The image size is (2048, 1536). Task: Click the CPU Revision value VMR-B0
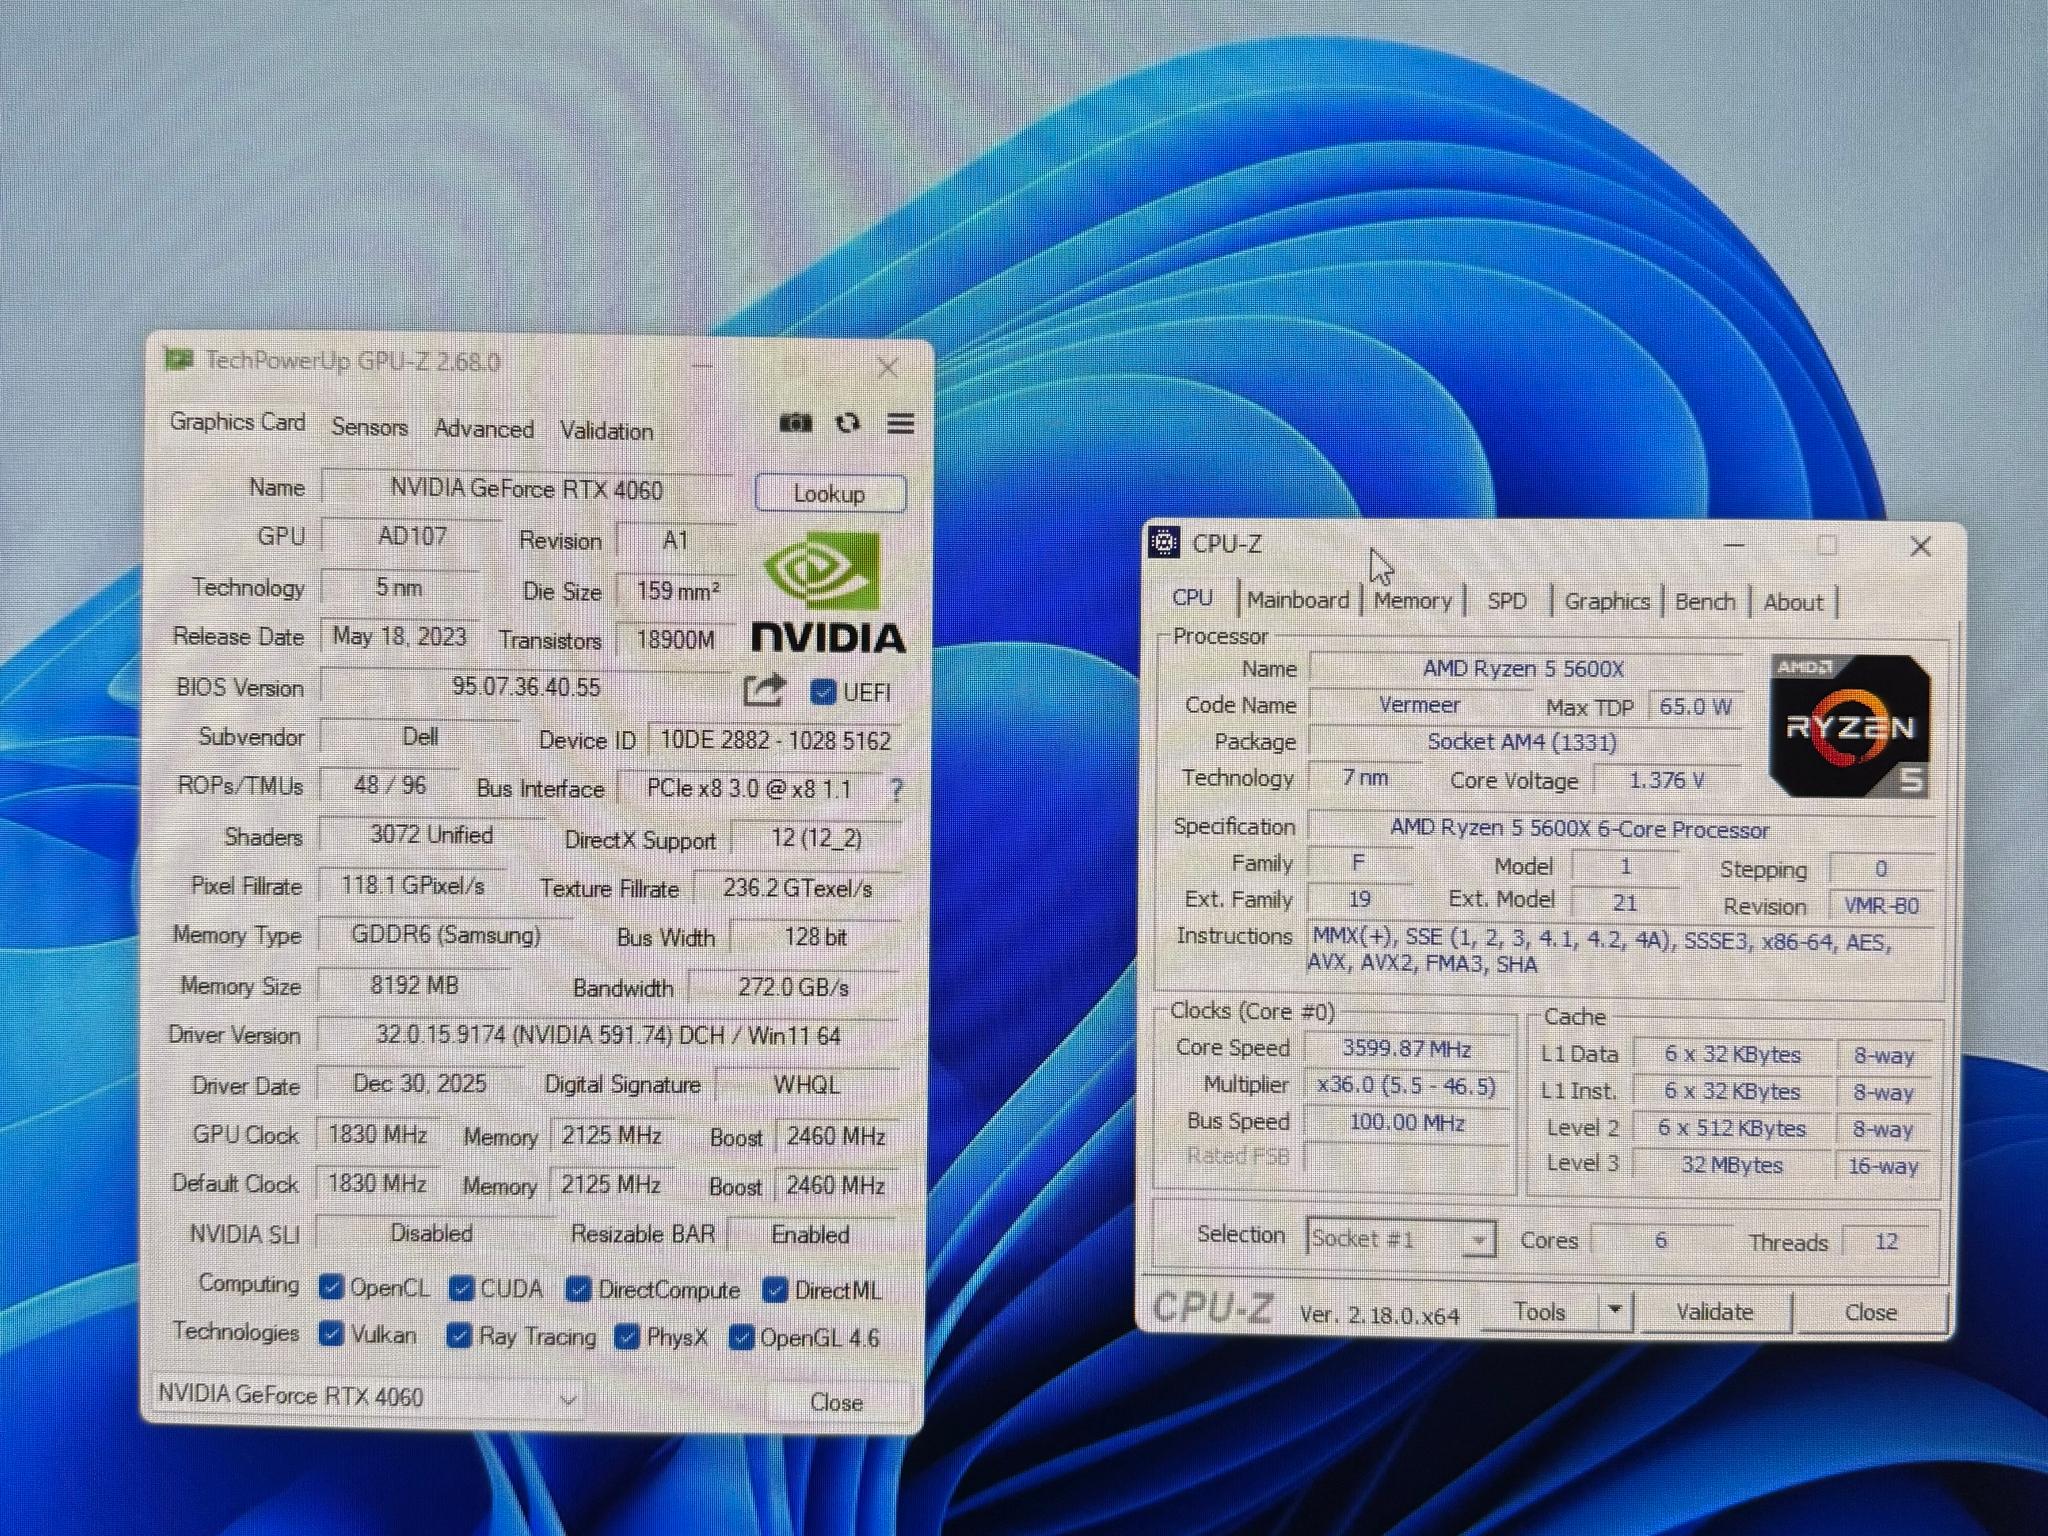[1881, 906]
